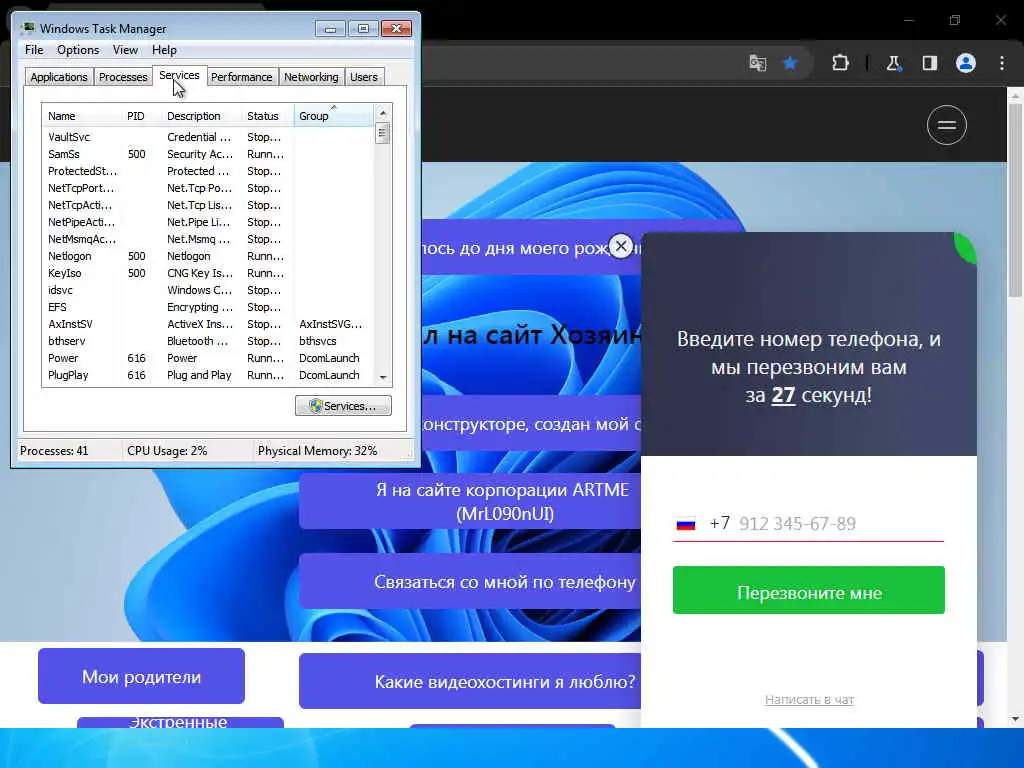Close the callback popup with the X icon
The width and height of the screenshot is (1024, 768).
tap(621, 246)
